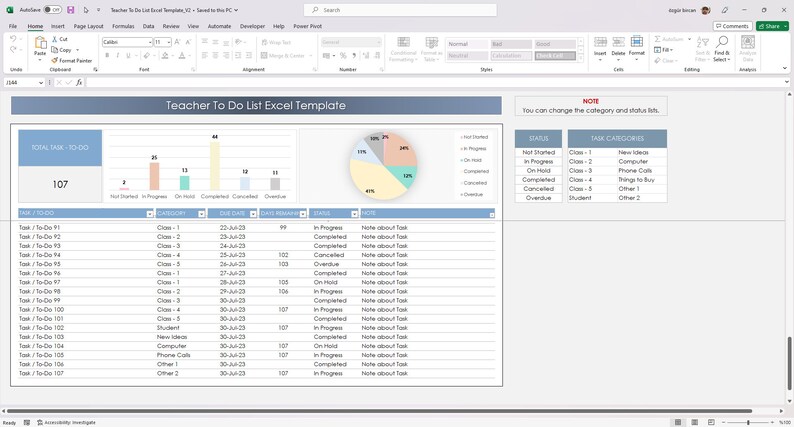The width and height of the screenshot is (794, 427).
Task: Open the font size 11 dropdown
Action: [x=169, y=42]
